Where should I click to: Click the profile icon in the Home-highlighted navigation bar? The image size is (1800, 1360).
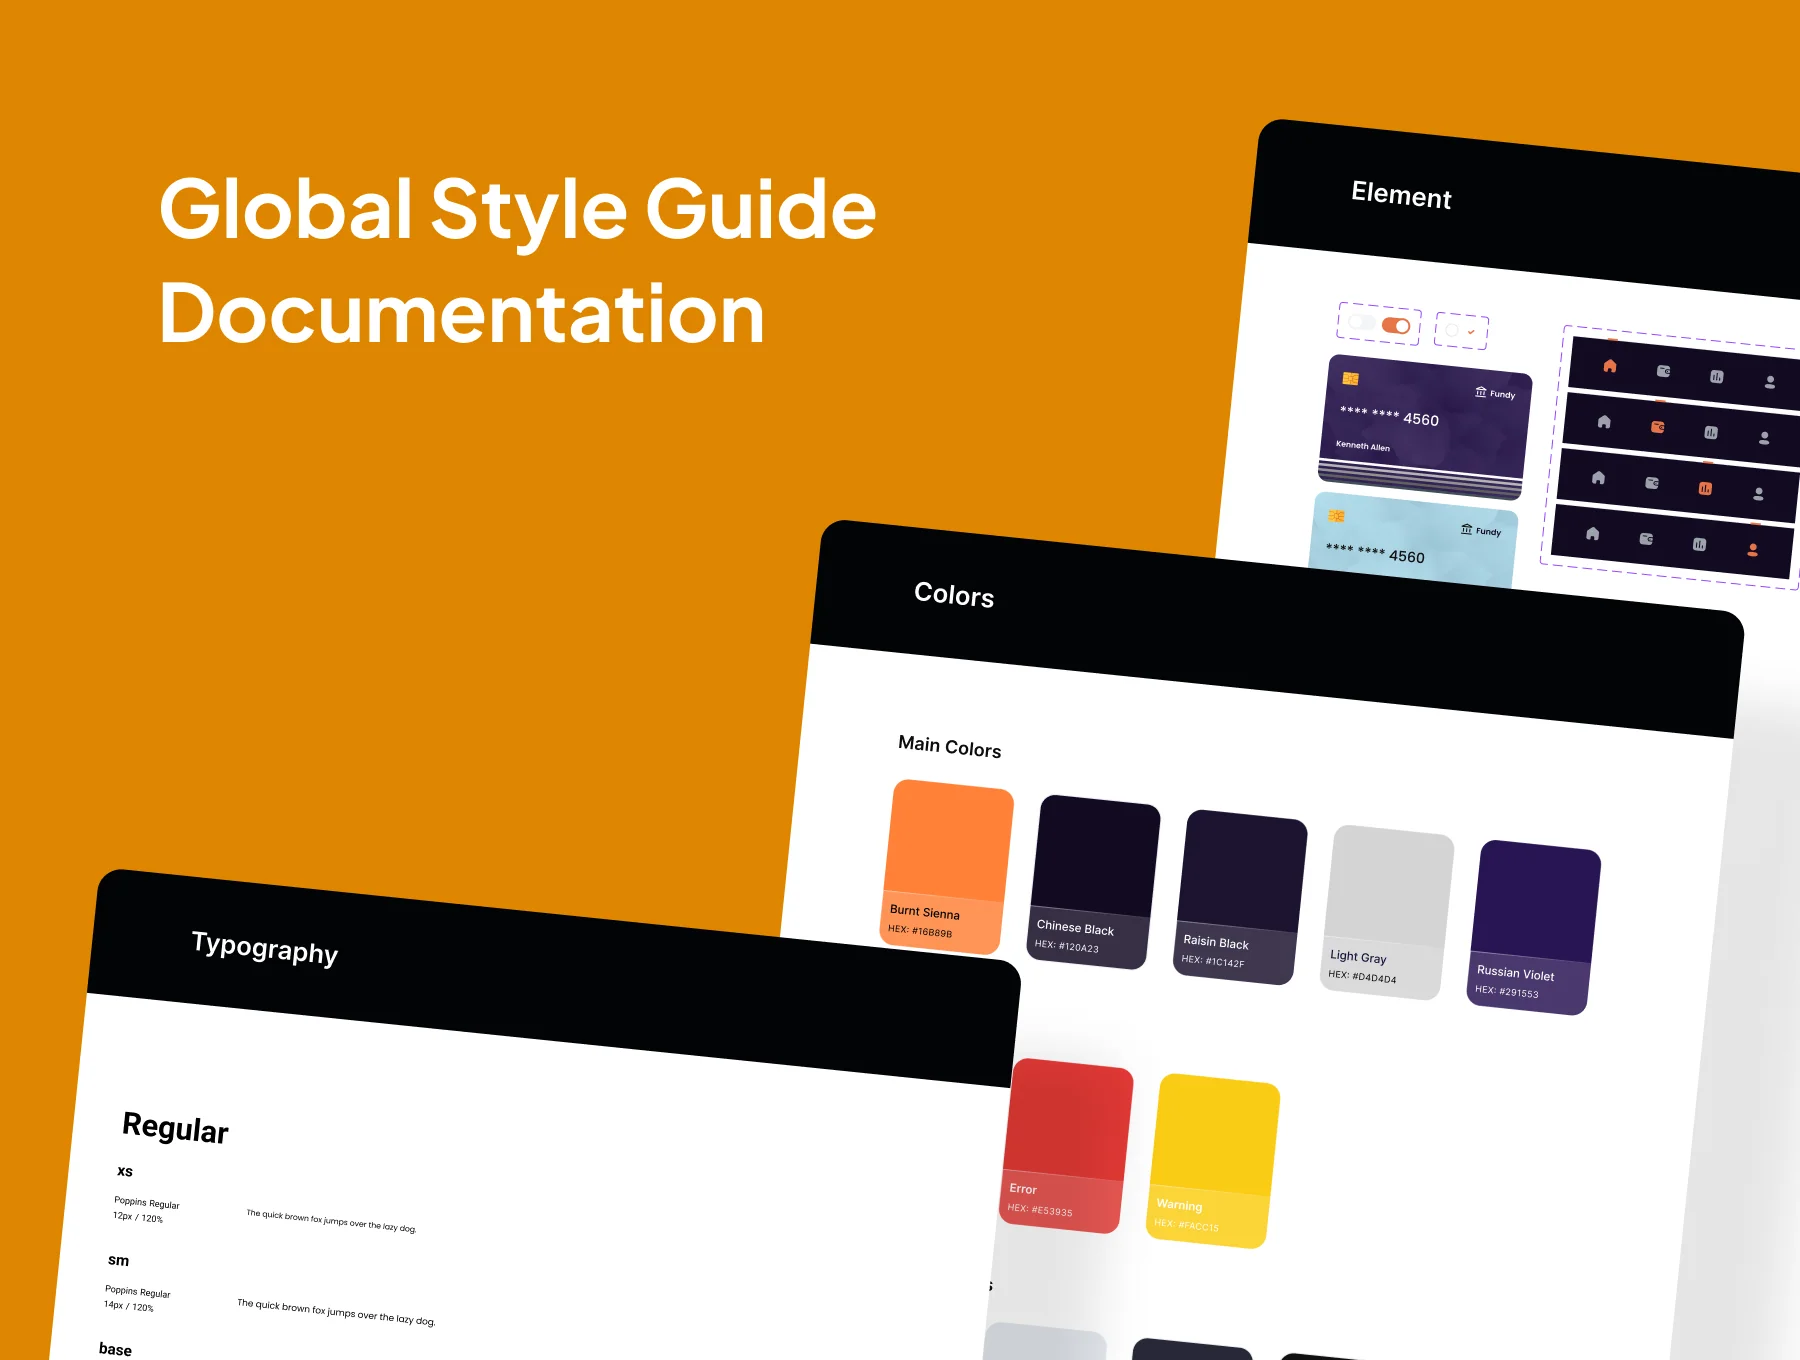[x=1770, y=382]
